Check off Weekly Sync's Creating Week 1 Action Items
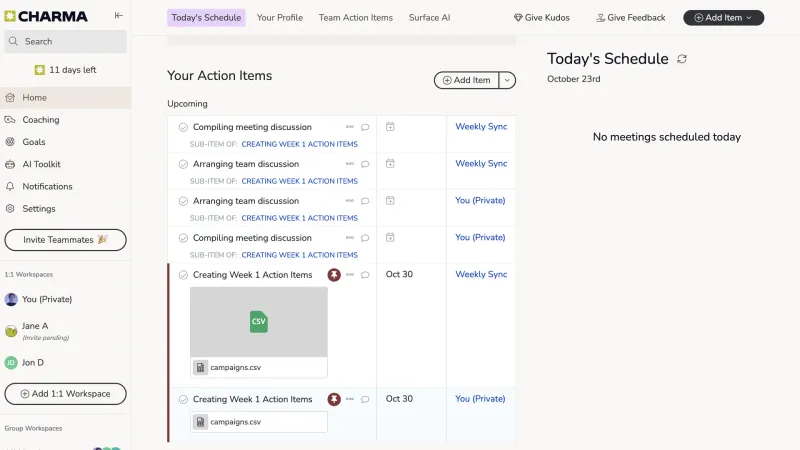Screen dimensions: 800x450 pyautogui.click(x=183, y=275)
